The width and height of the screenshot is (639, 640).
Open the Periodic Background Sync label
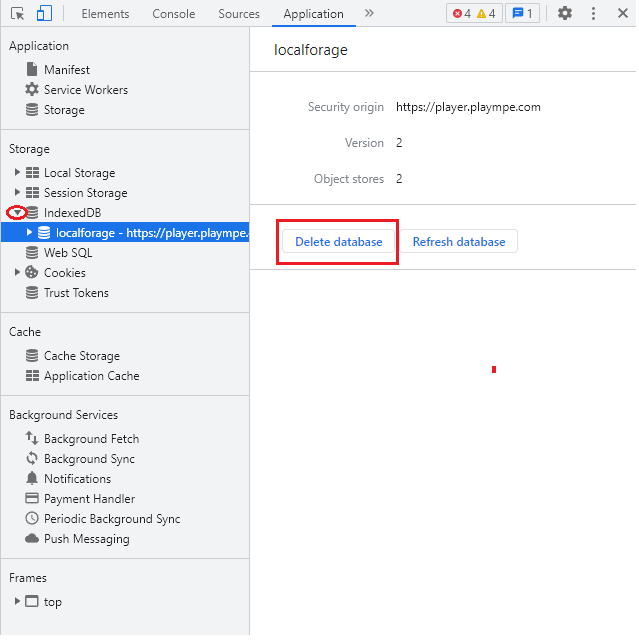tap(113, 521)
